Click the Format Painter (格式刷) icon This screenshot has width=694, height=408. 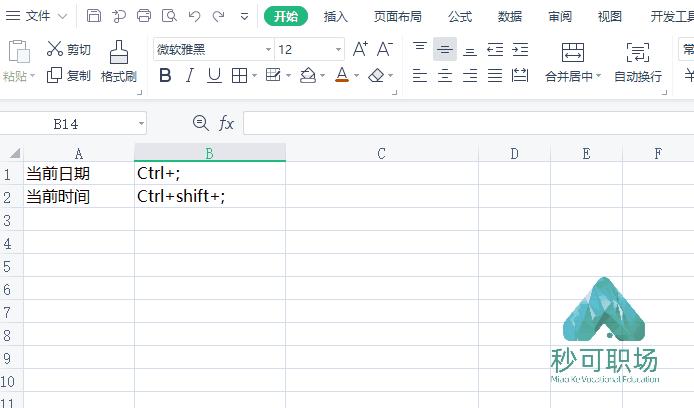(118, 52)
